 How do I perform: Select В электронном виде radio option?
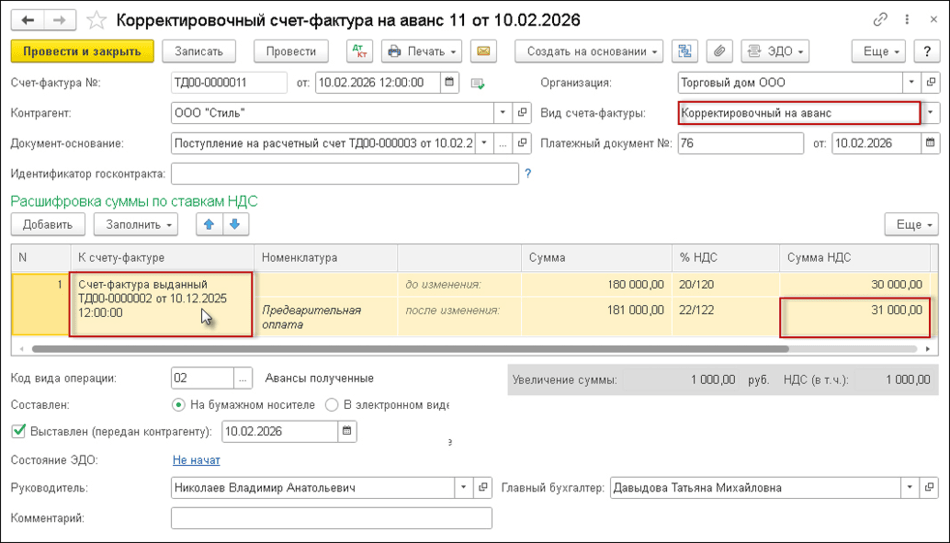333,405
